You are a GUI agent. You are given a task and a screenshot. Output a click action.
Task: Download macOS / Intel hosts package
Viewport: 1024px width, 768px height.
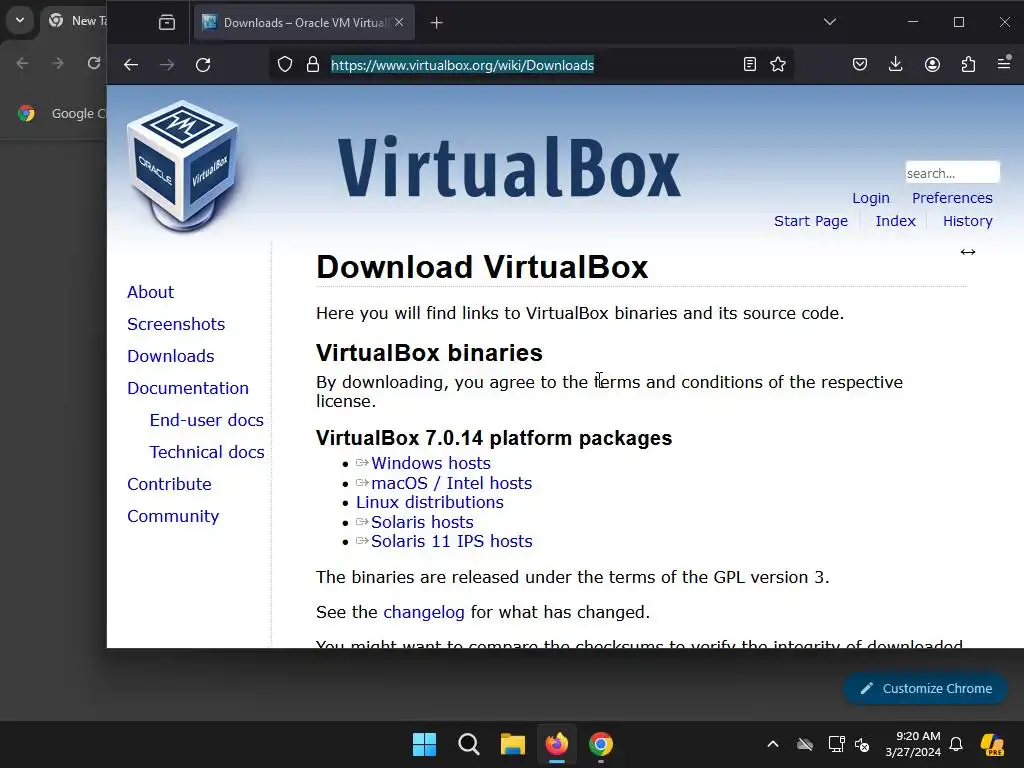(x=451, y=483)
